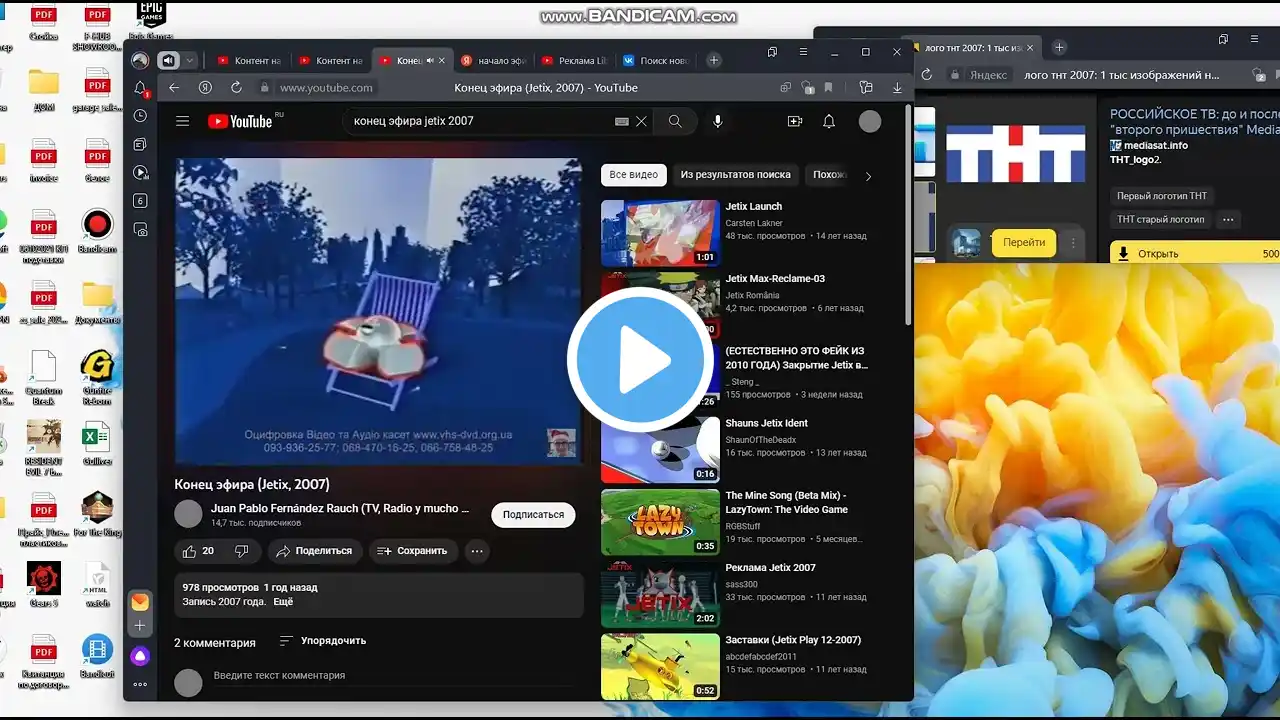1280x720 pixels.
Task: Click the Открыть download button
Action: 1195,253
